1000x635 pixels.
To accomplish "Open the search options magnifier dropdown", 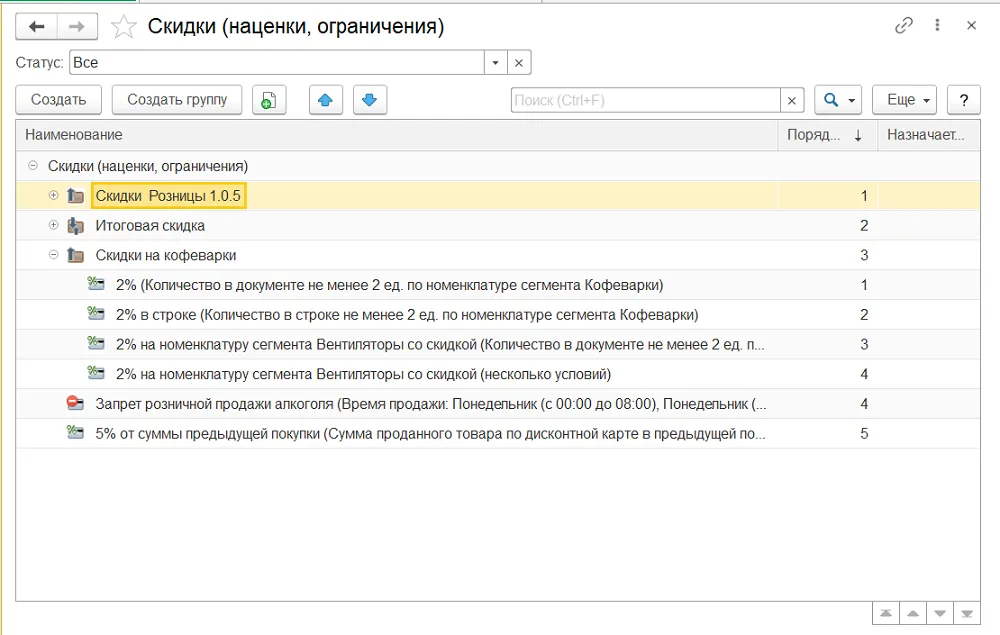I will coord(838,100).
